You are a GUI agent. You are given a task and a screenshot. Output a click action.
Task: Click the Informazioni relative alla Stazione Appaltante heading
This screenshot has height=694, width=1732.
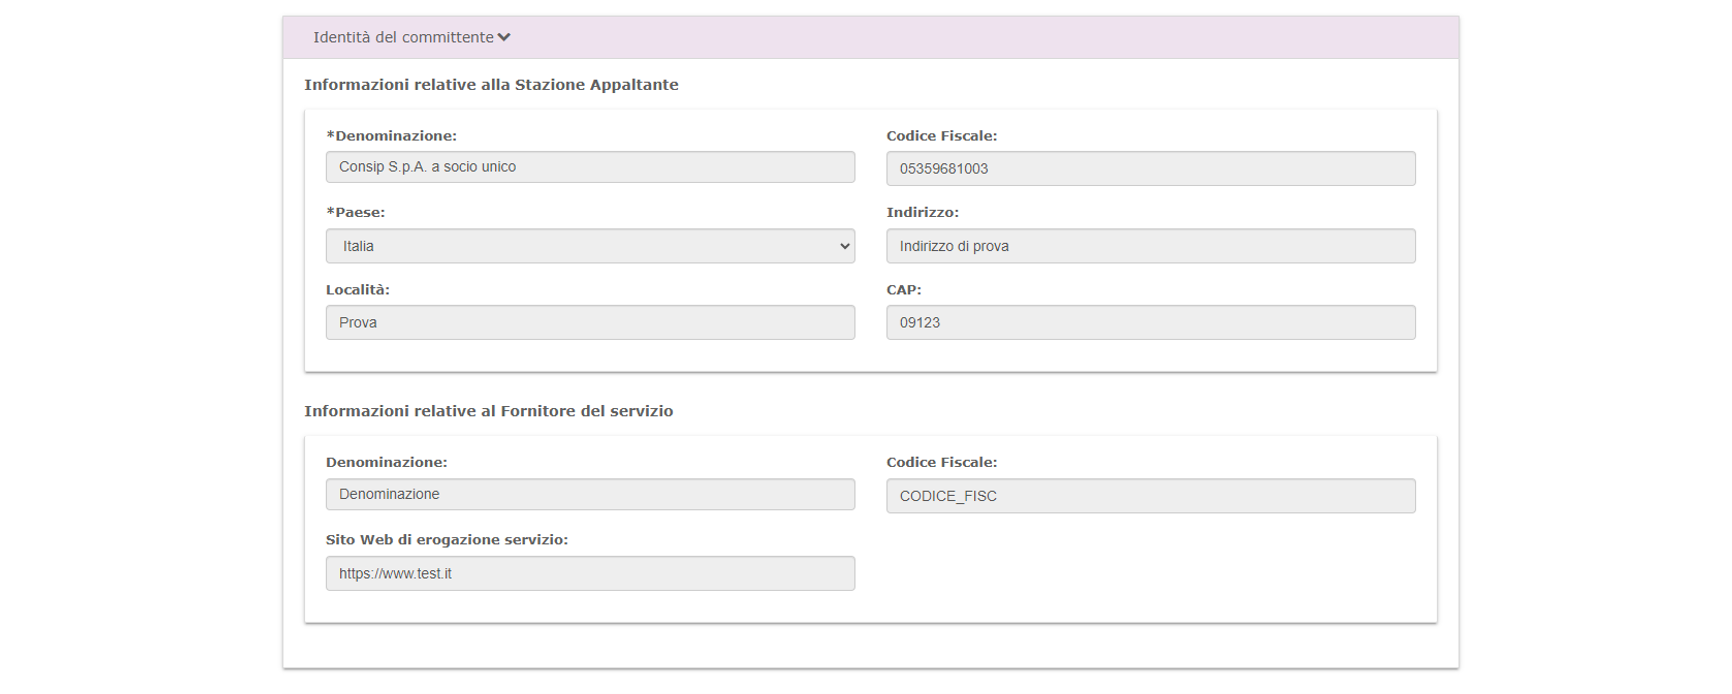[491, 85]
